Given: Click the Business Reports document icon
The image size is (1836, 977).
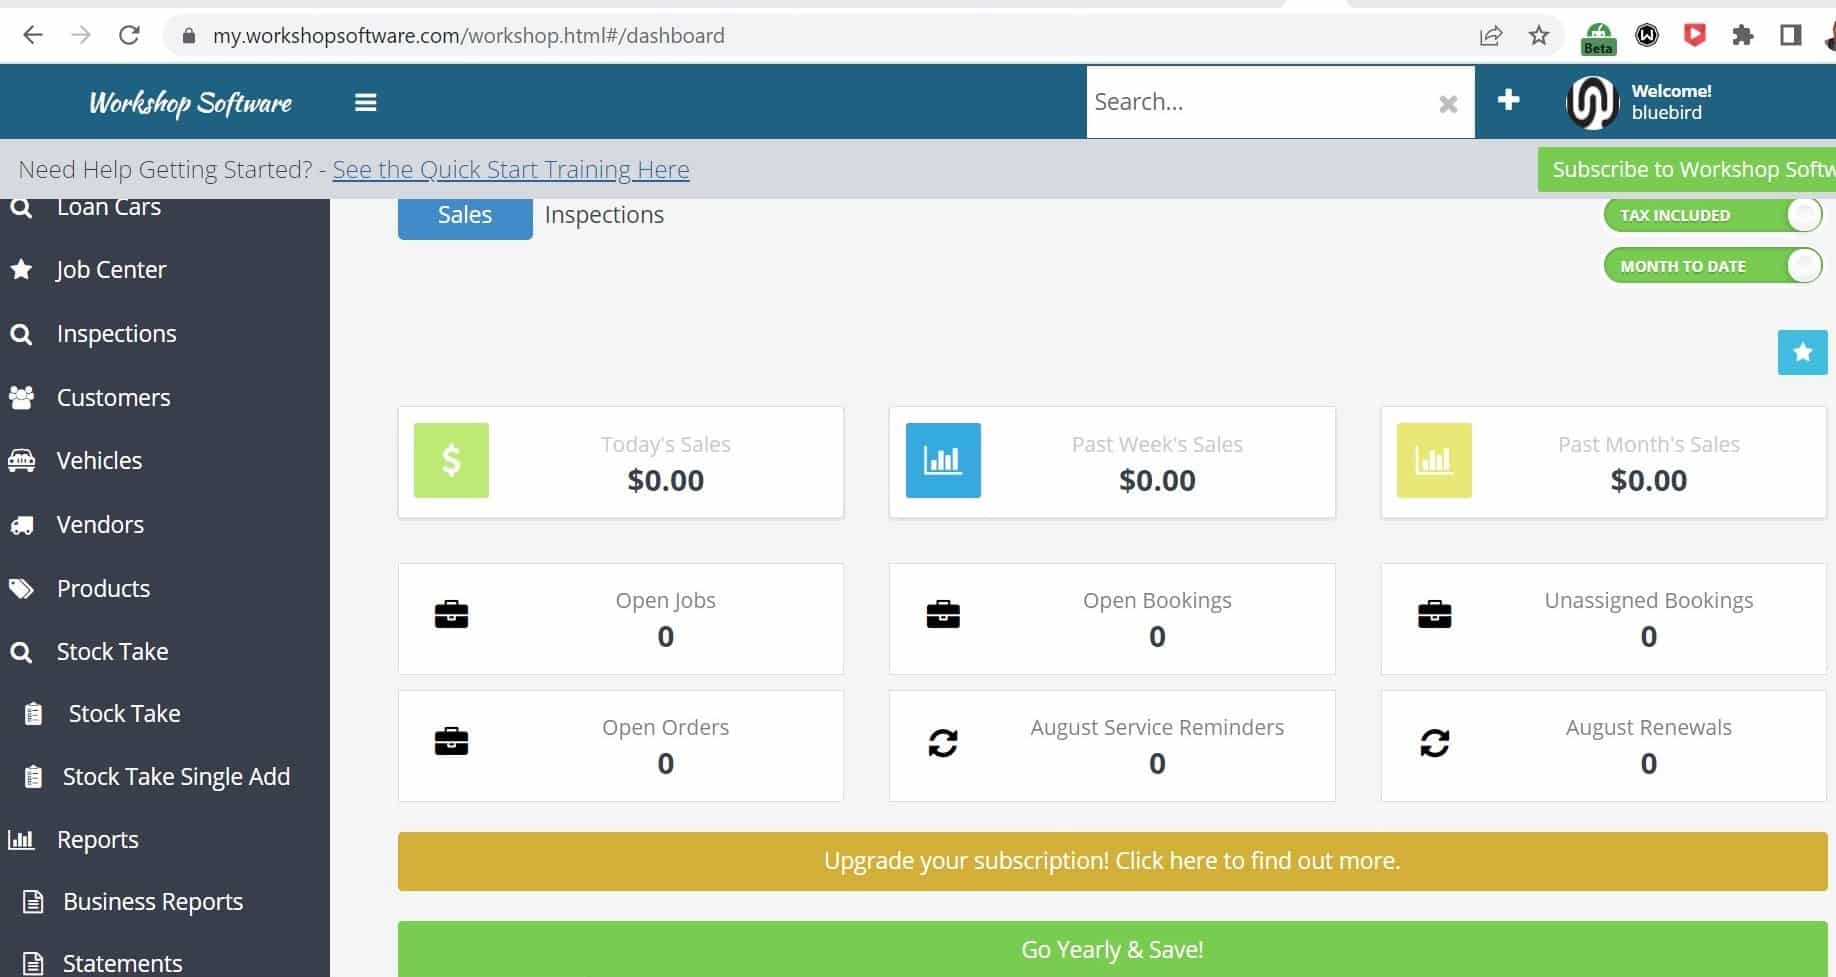Looking at the screenshot, I should pos(33,902).
